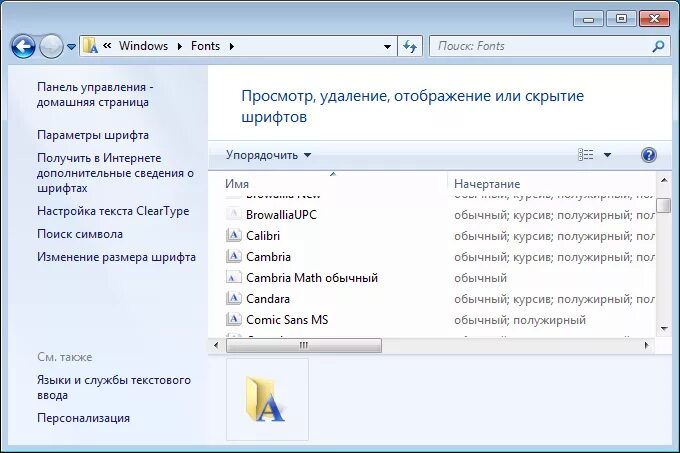The image size is (680, 453).
Task: Click the Calibri font name
Action: [263, 236]
